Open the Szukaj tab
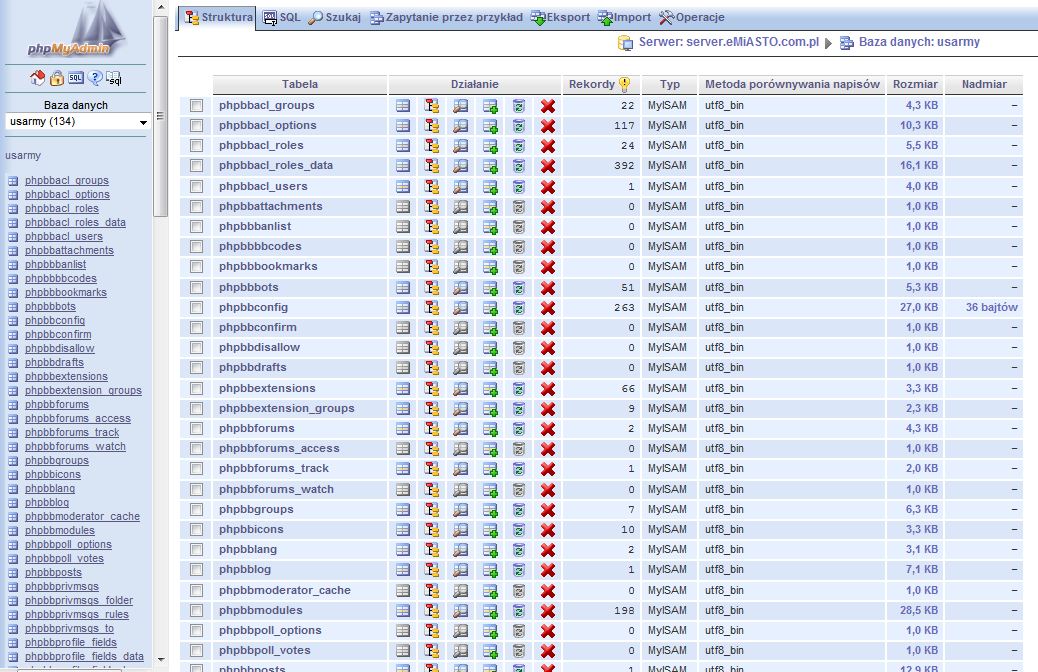Image resolution: width=1038 pixels, height=672 pixels. click(x=334, y=17)
